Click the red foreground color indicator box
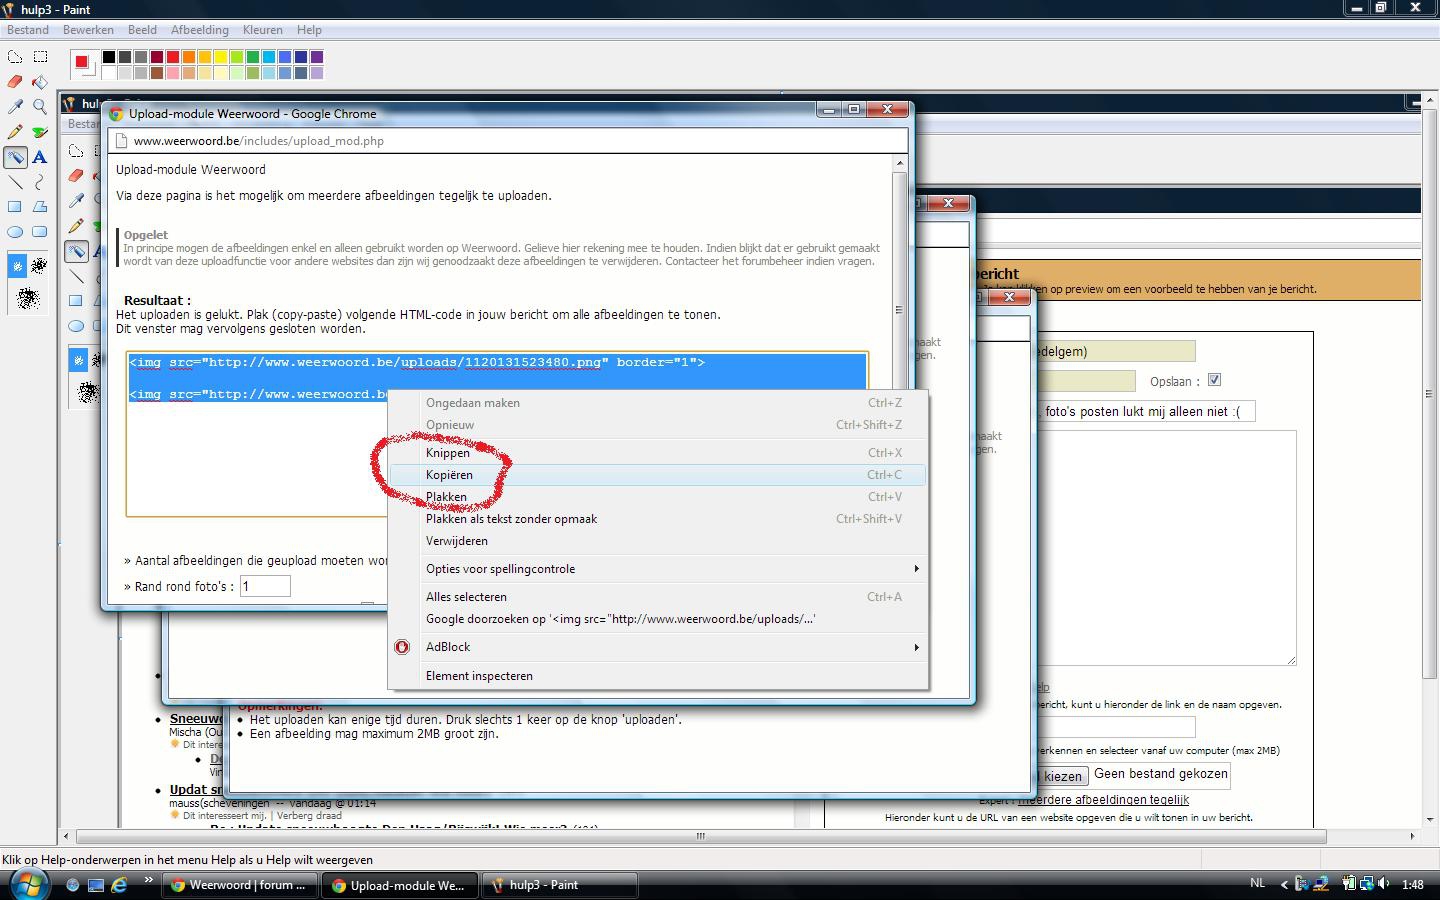This screenshot has width=1440, height=900. point(81,62)
